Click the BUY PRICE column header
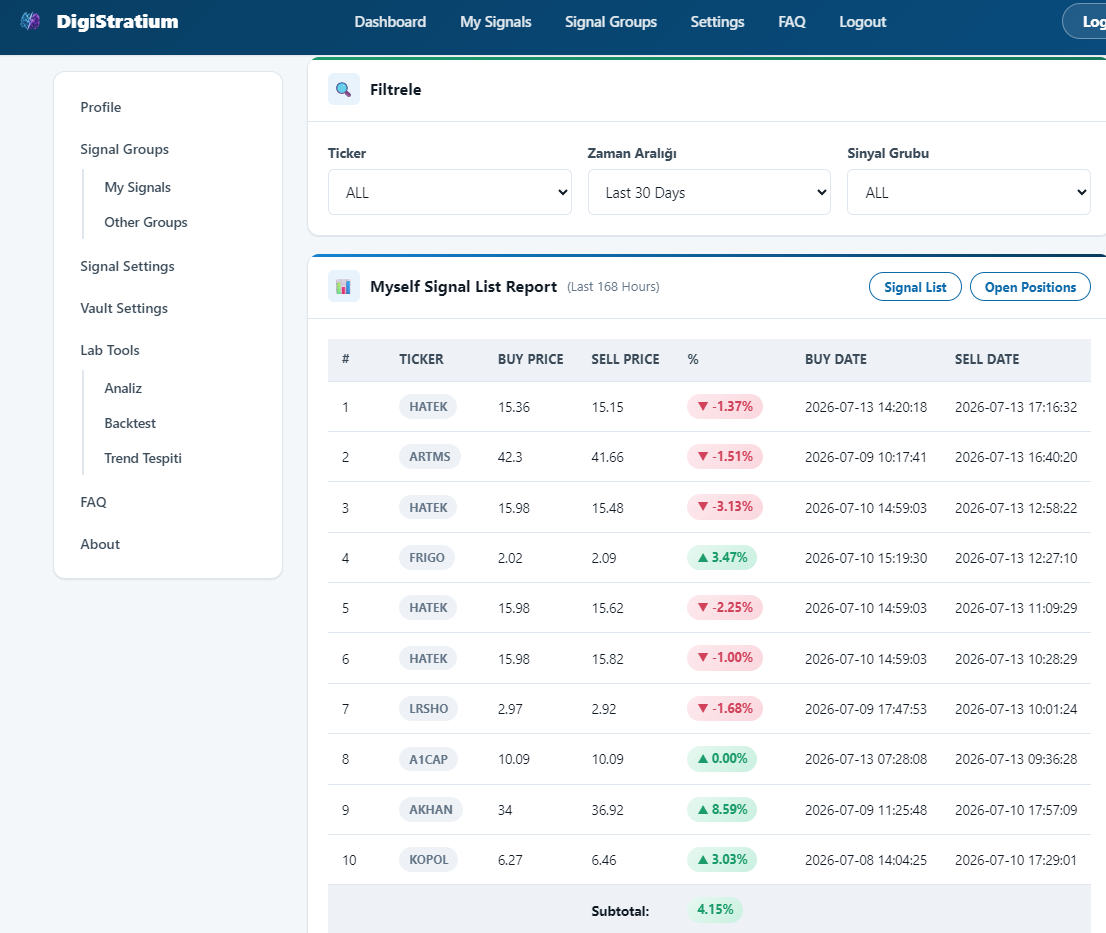 (530, 359)
